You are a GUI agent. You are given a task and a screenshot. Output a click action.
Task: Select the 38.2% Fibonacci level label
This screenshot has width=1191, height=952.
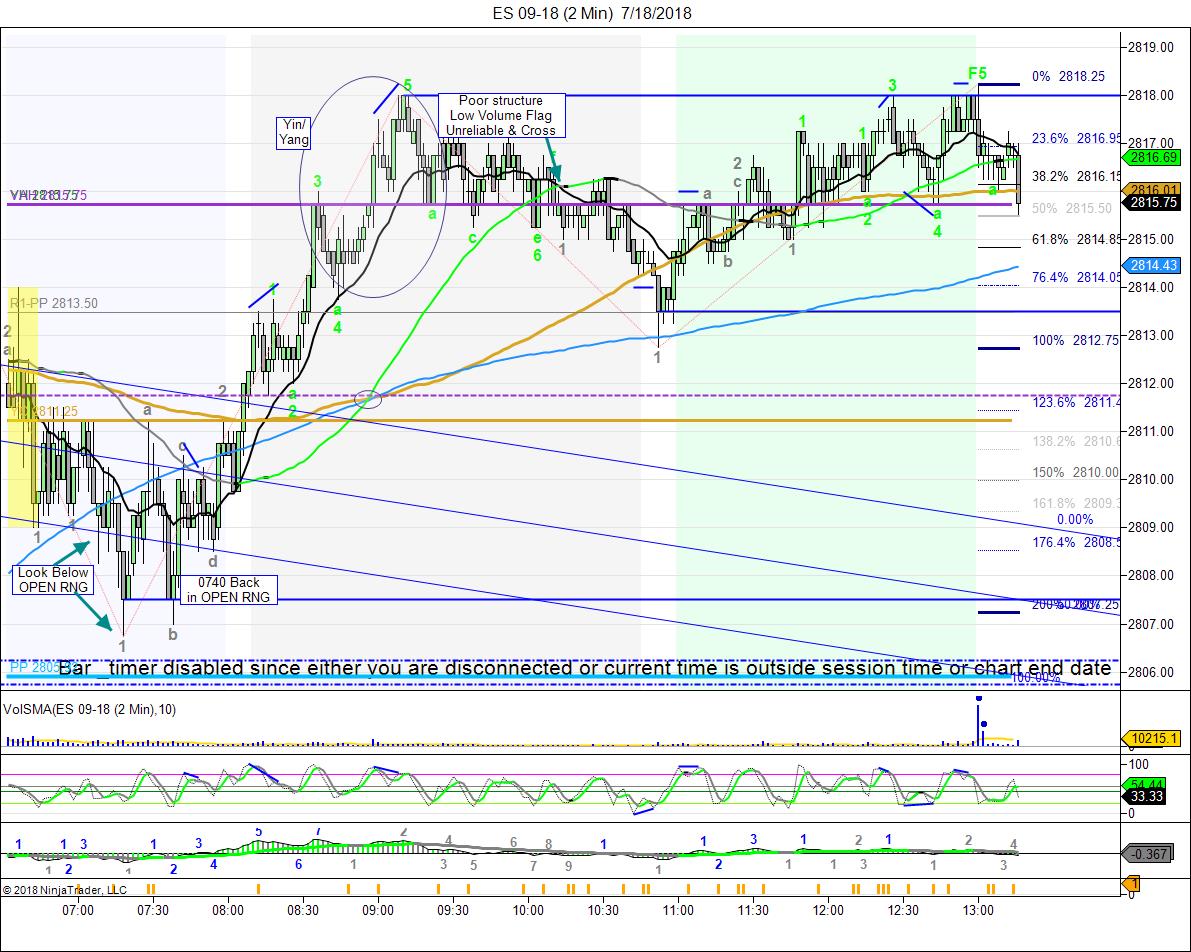pos(1076,176)
